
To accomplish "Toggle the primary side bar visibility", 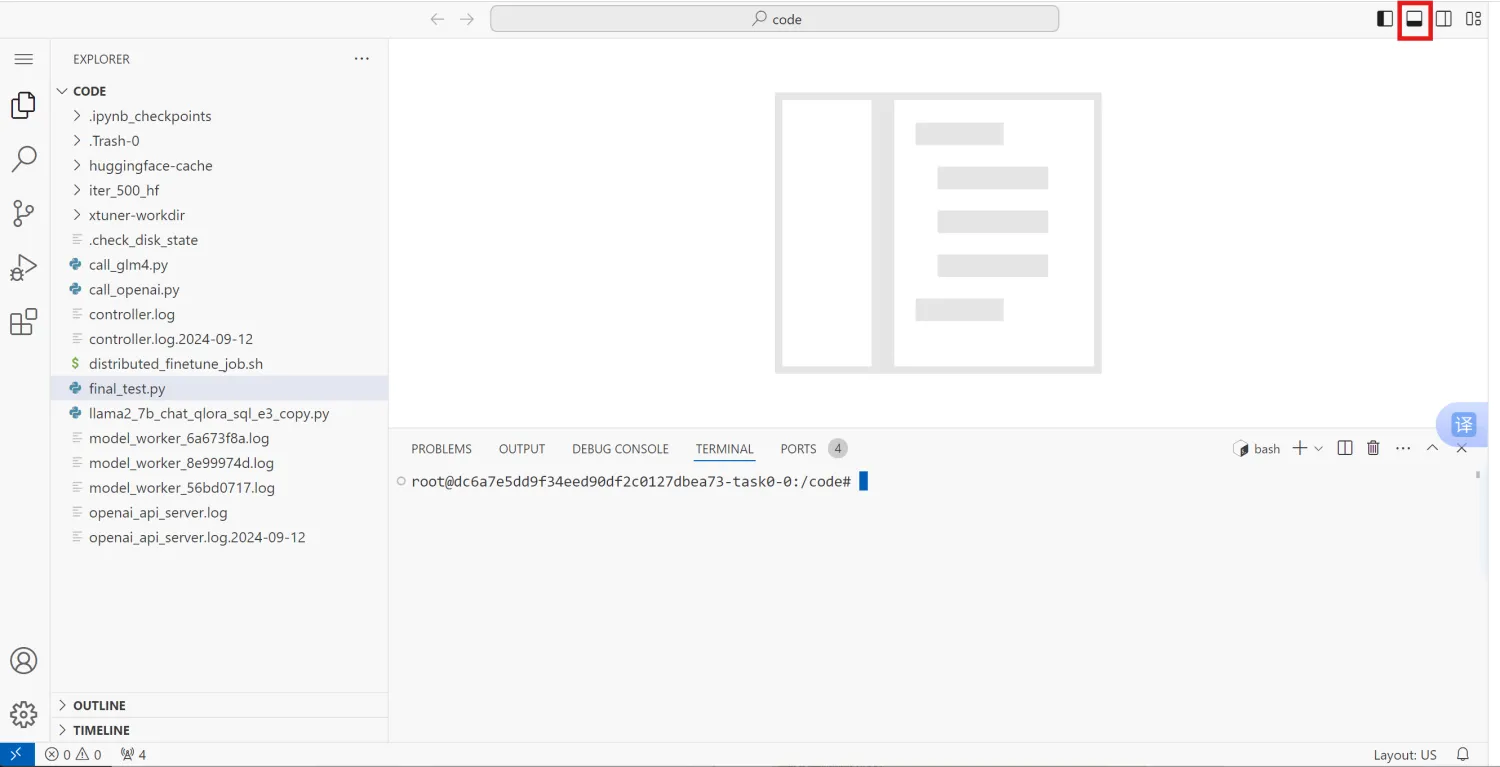I will point(1385,19).
